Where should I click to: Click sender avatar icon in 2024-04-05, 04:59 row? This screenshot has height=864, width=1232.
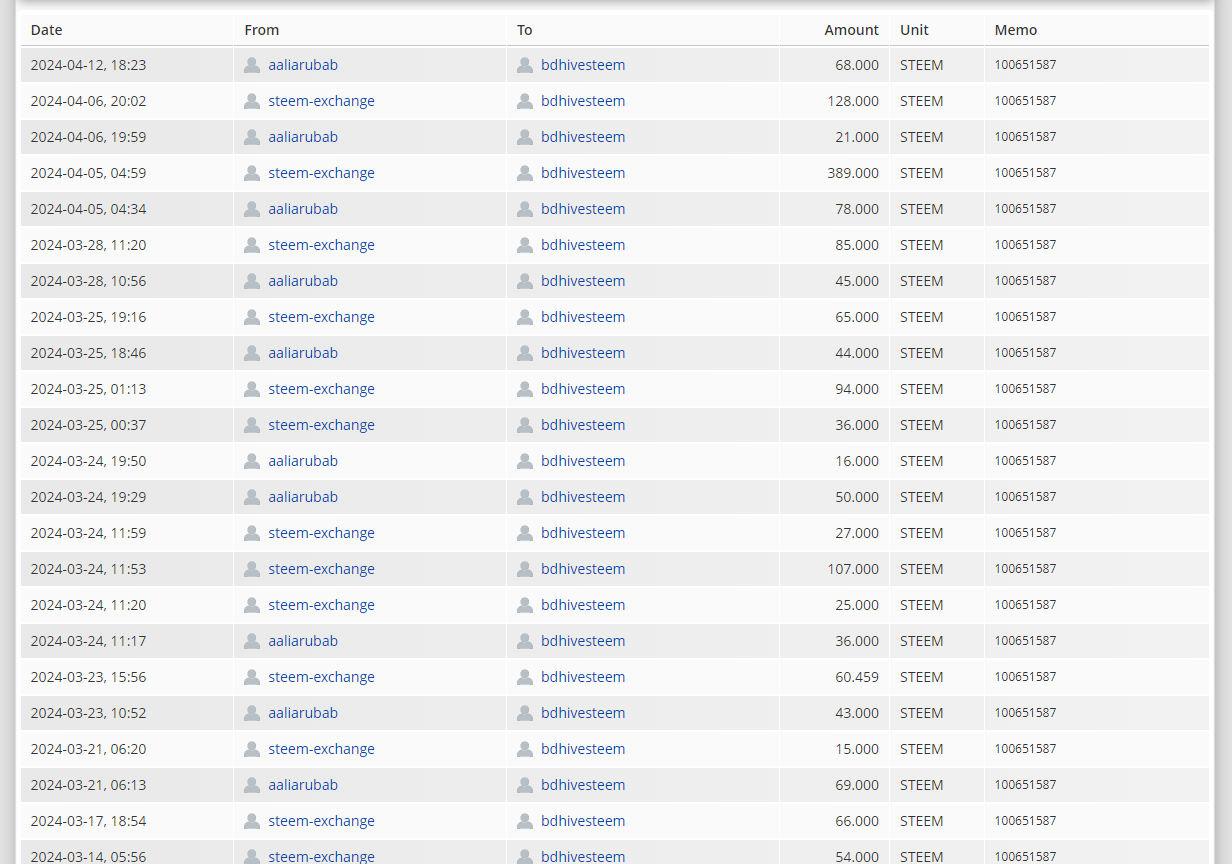coord(252,173)
